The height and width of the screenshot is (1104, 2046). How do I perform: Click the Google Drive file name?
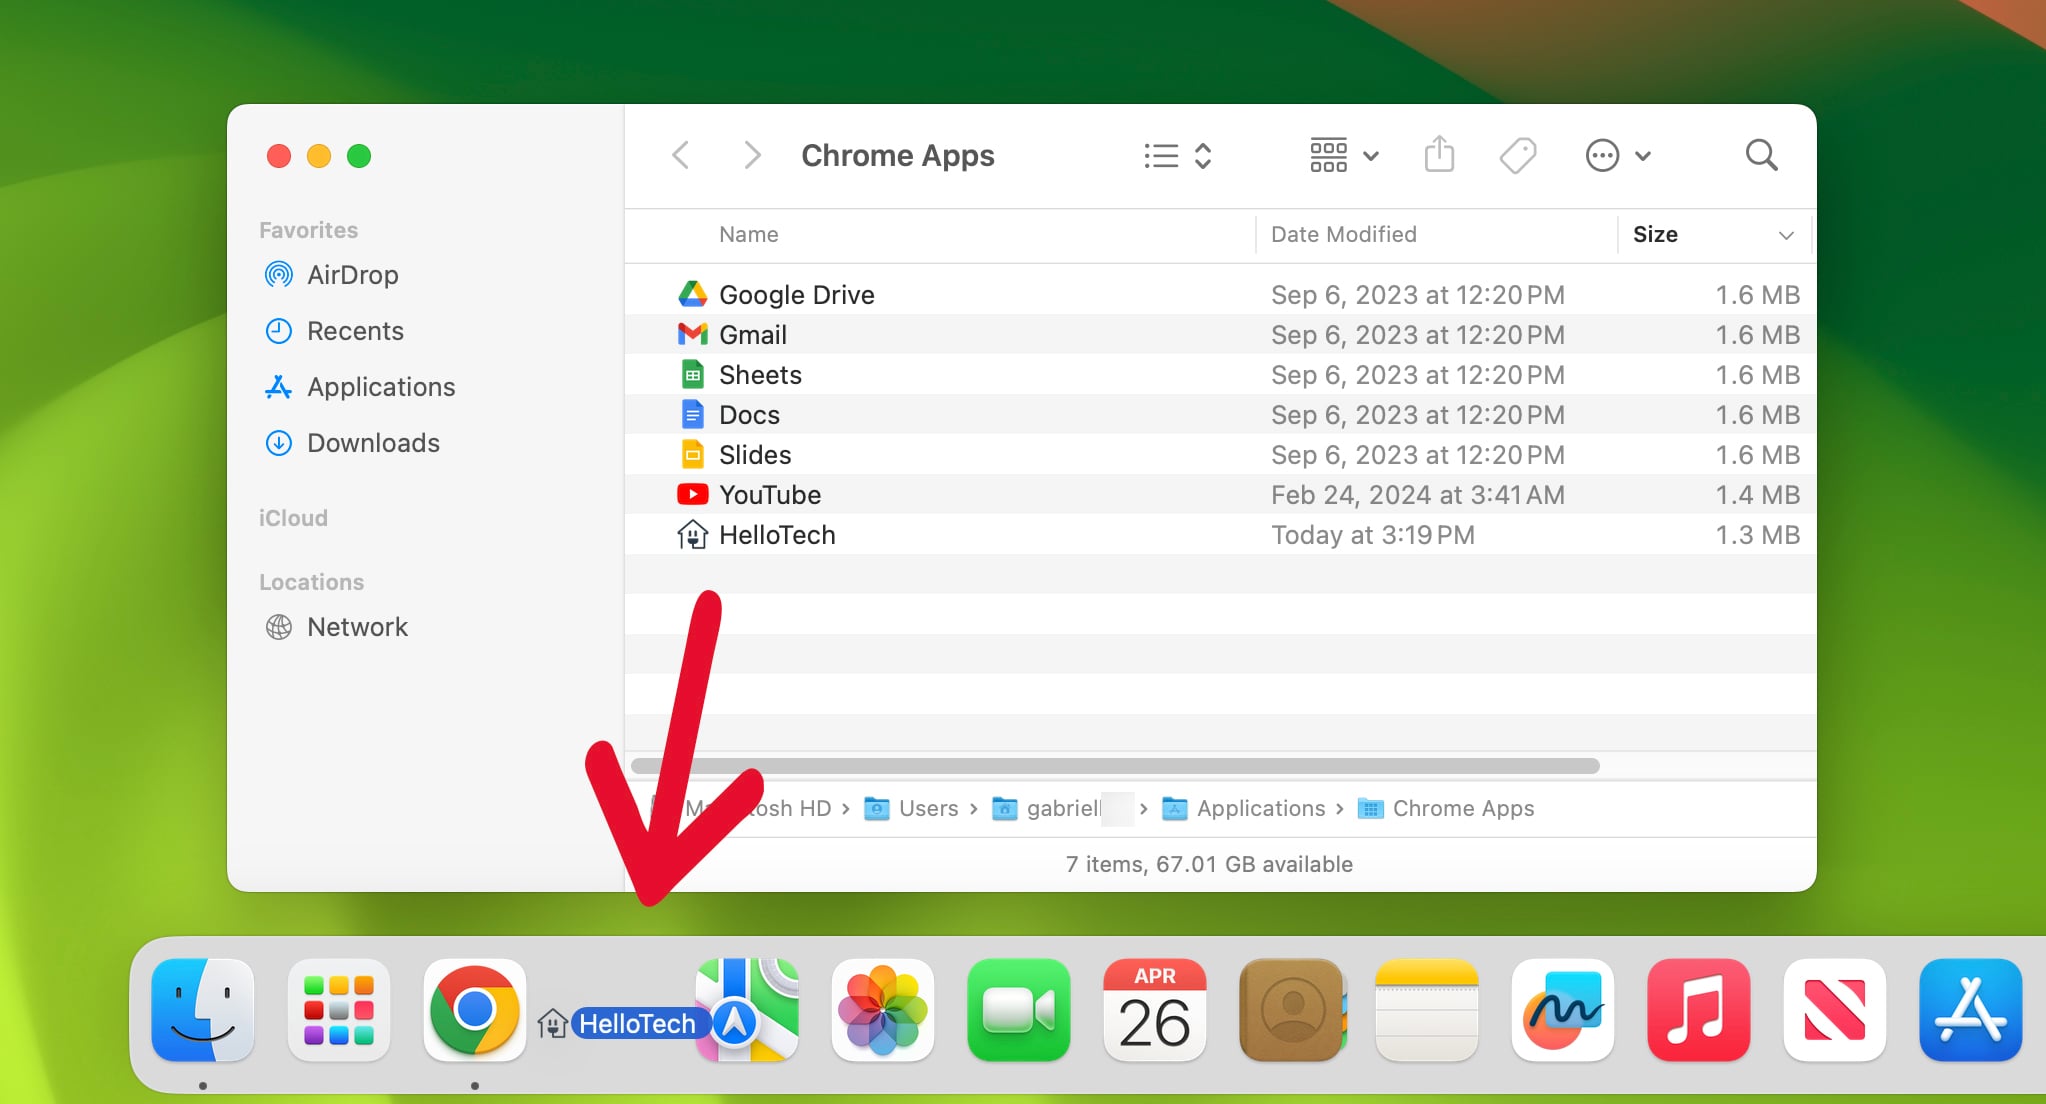pyautogui.click(x=796, y=295)
